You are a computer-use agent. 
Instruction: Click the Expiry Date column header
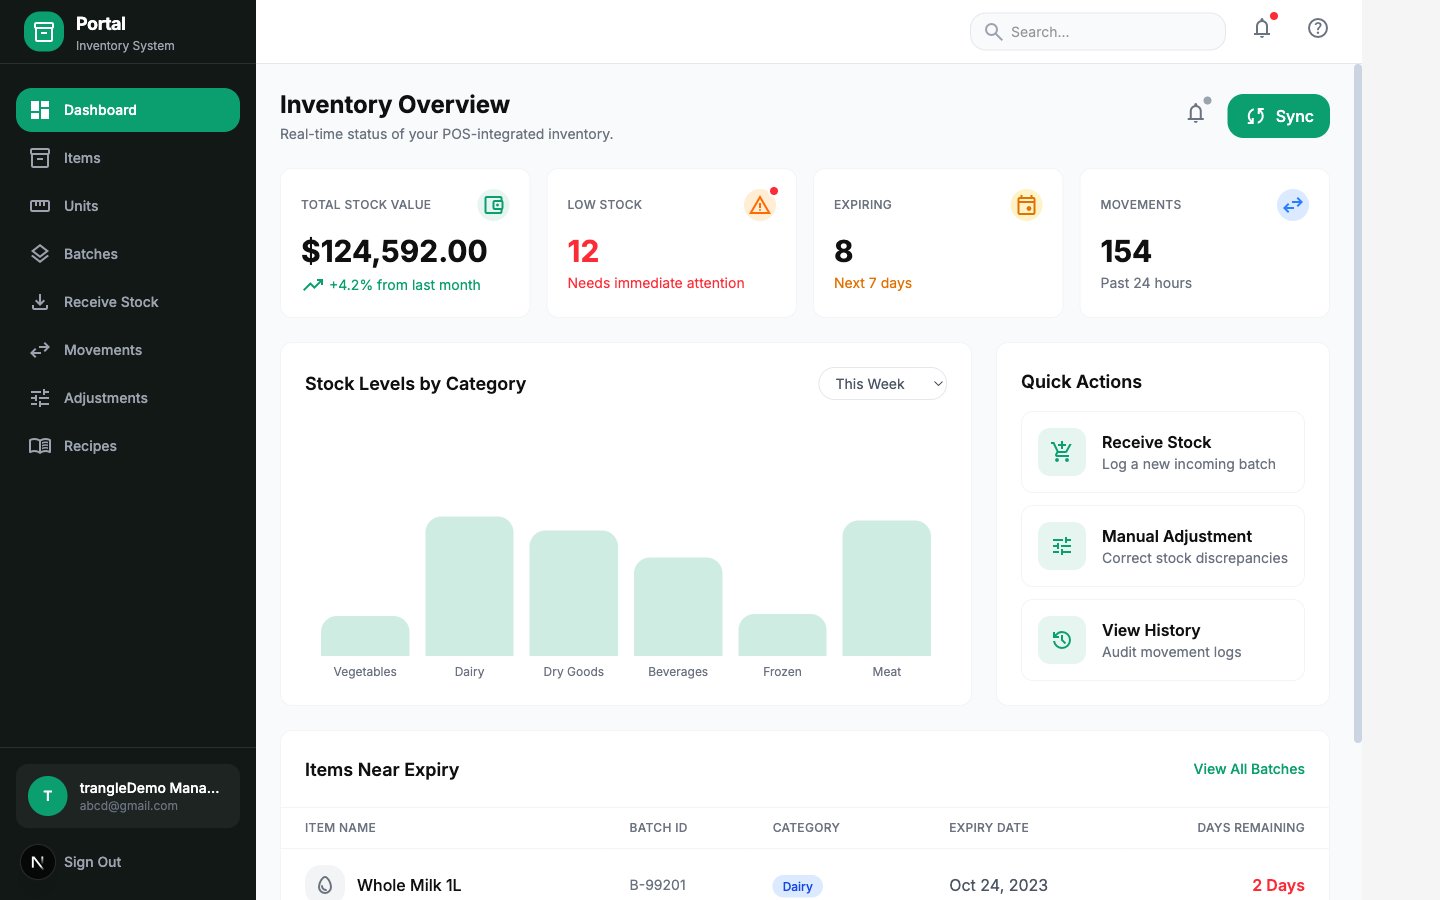pyautogui.click(x=989, y=828)
